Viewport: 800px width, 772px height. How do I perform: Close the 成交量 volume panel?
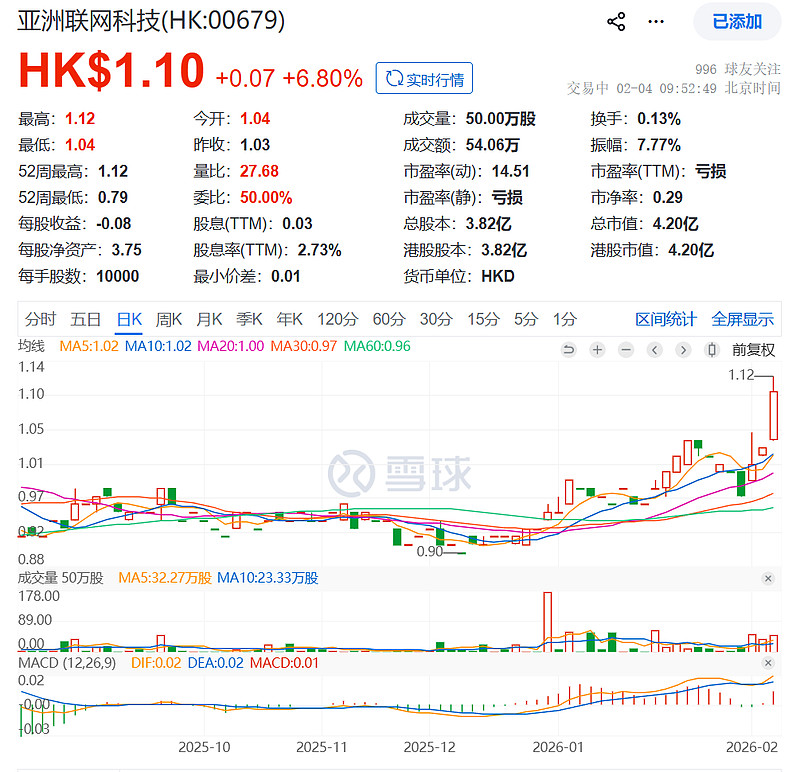(768, 579)
